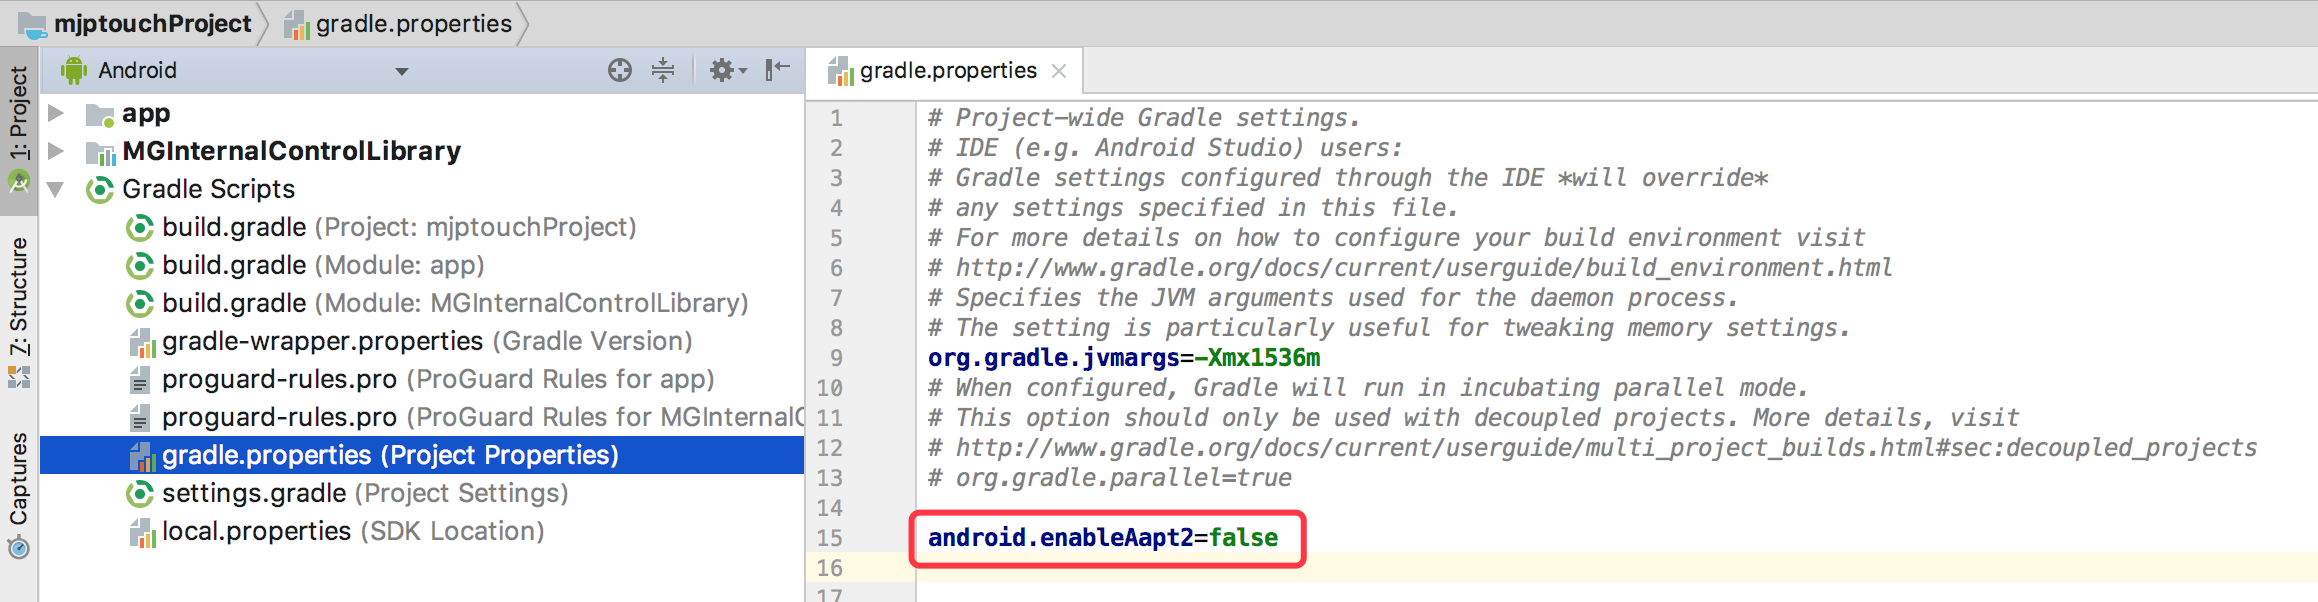Click the "# org.gradle.parallel=true" comment line

pos(1110,478)
